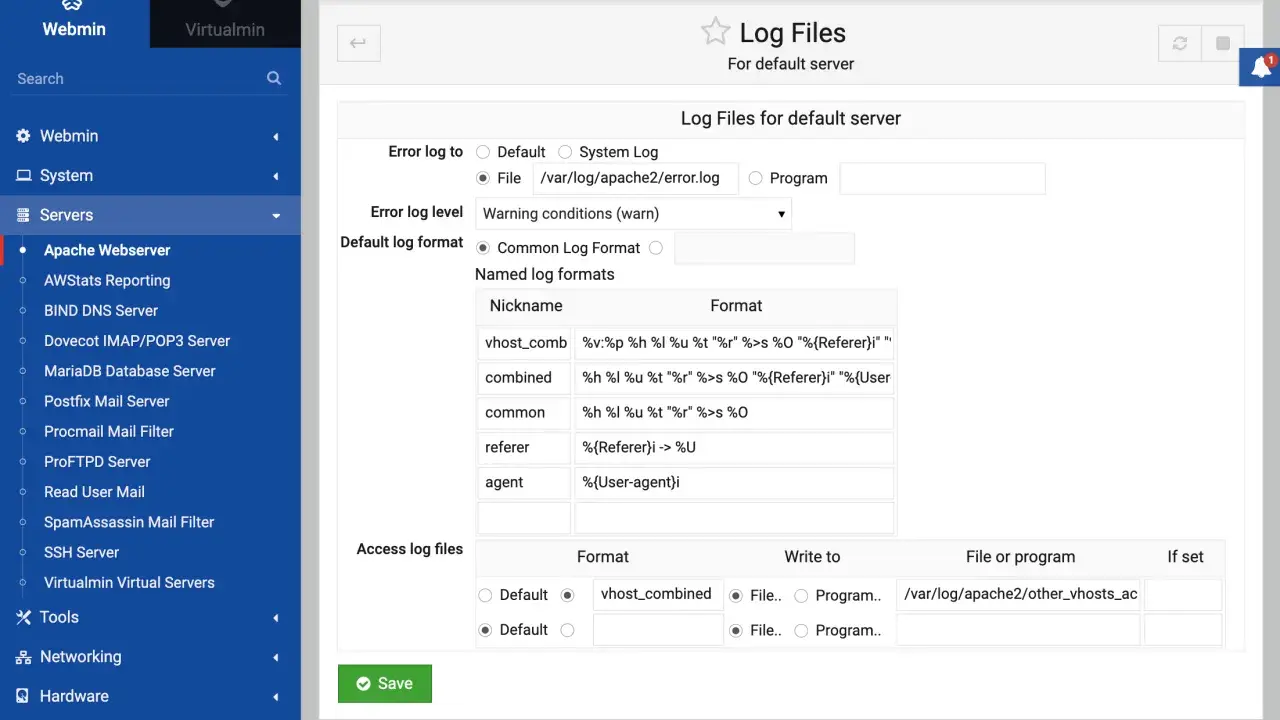1280x720 pixels.
Task: Switch to the Webmin tab
Action: tap(74, 23)
